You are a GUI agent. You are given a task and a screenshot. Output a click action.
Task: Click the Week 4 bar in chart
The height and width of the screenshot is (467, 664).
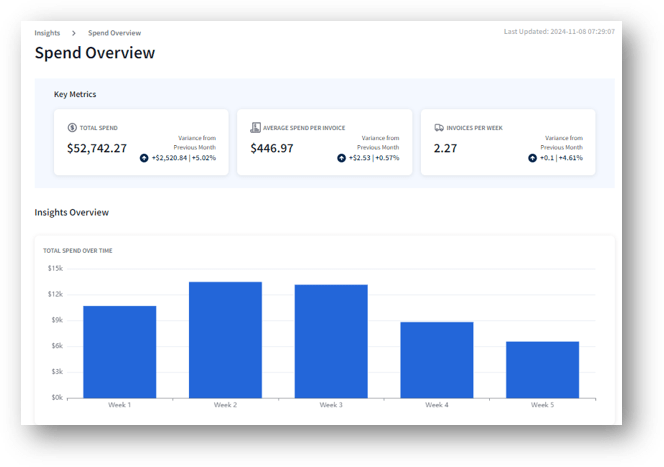(437, 359)
